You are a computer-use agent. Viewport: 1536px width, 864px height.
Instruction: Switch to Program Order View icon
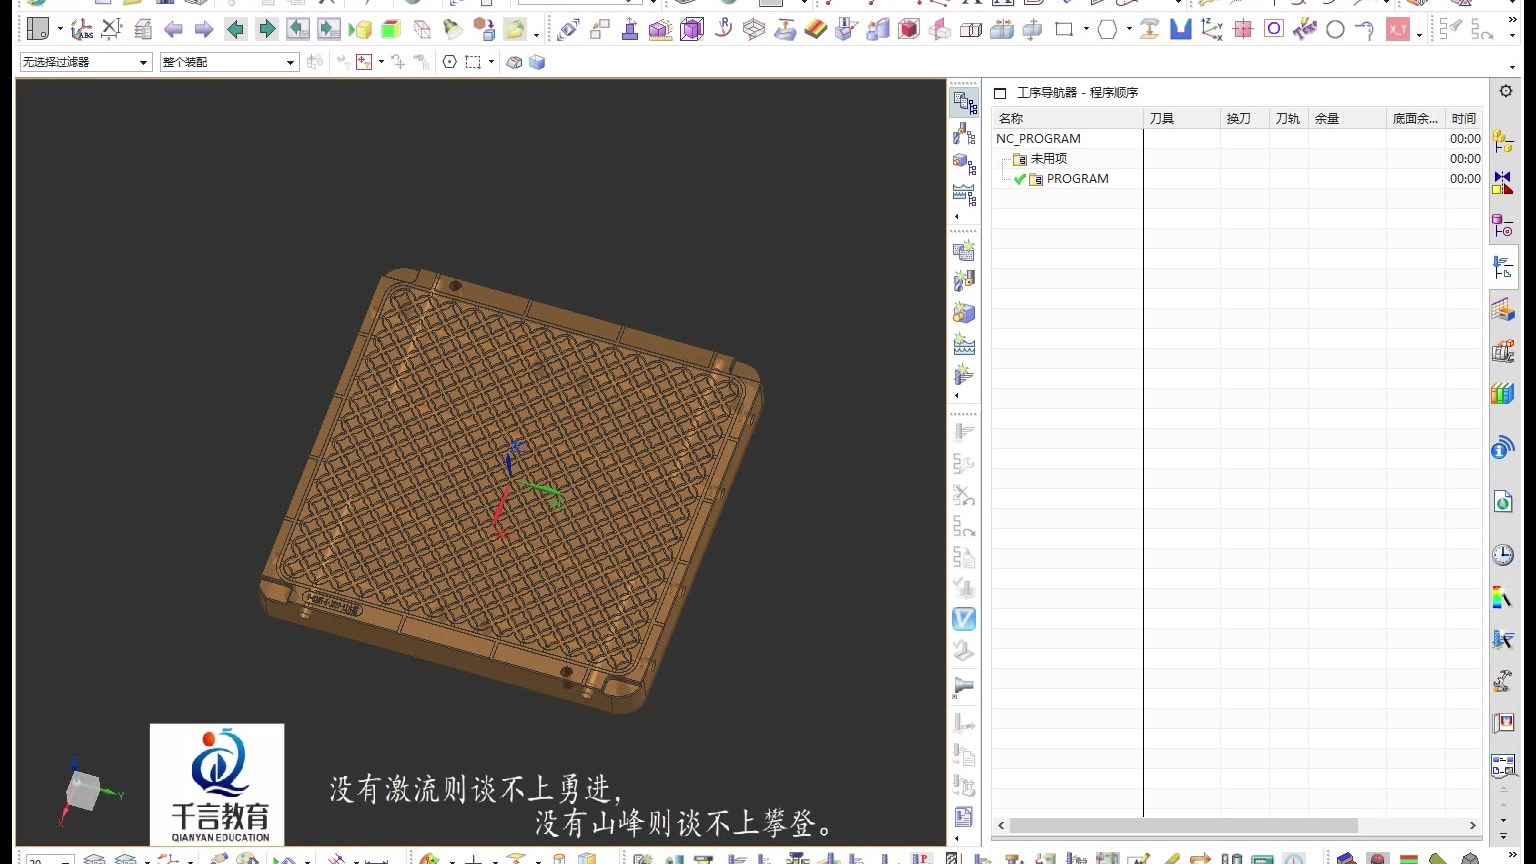964,102
